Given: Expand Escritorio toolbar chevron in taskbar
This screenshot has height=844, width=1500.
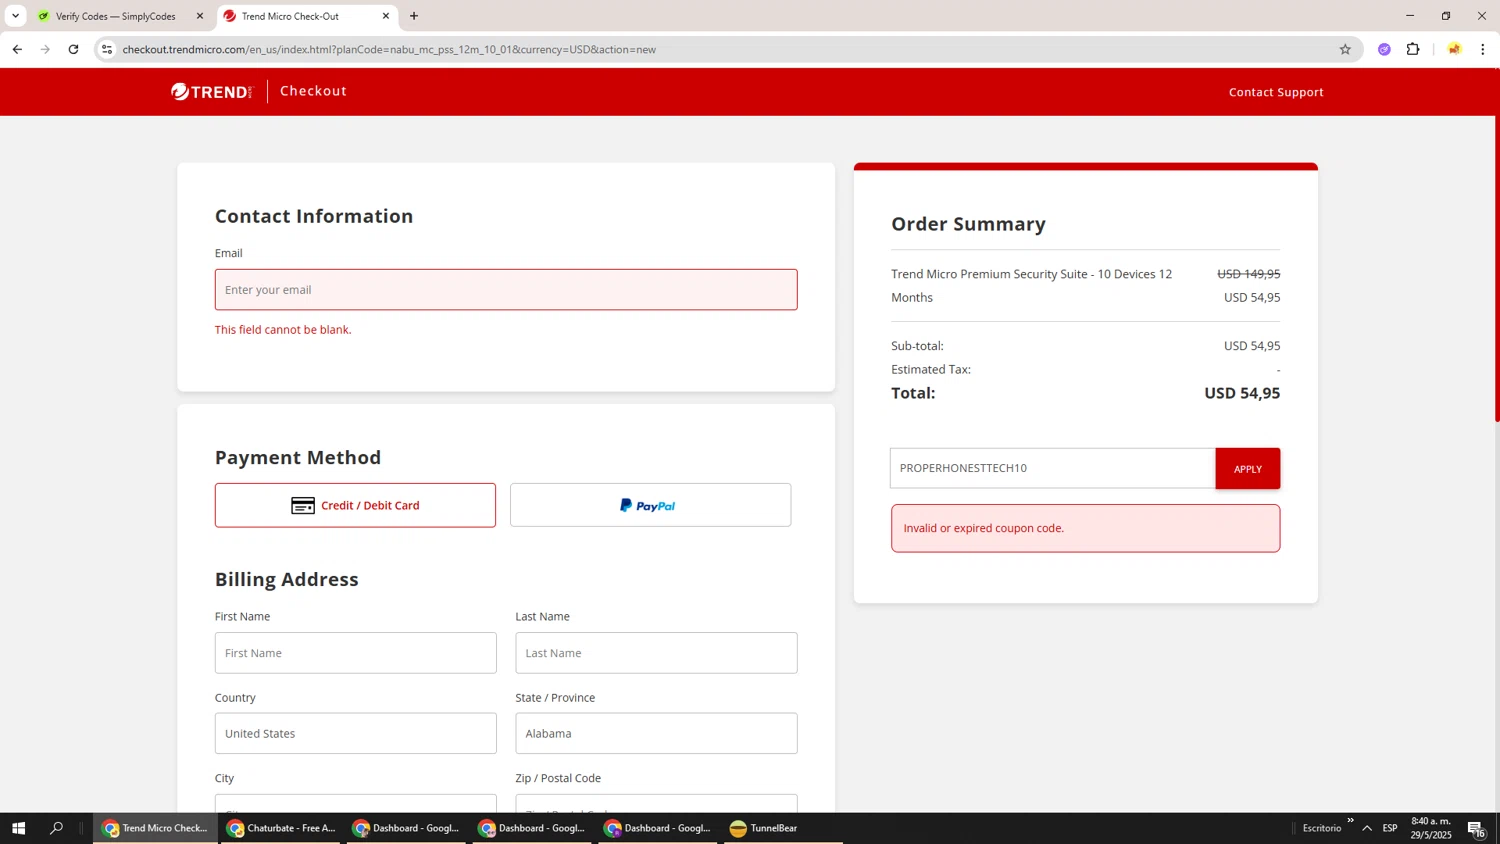Looking at the screenshot, I should click(x=1350, y=821).
